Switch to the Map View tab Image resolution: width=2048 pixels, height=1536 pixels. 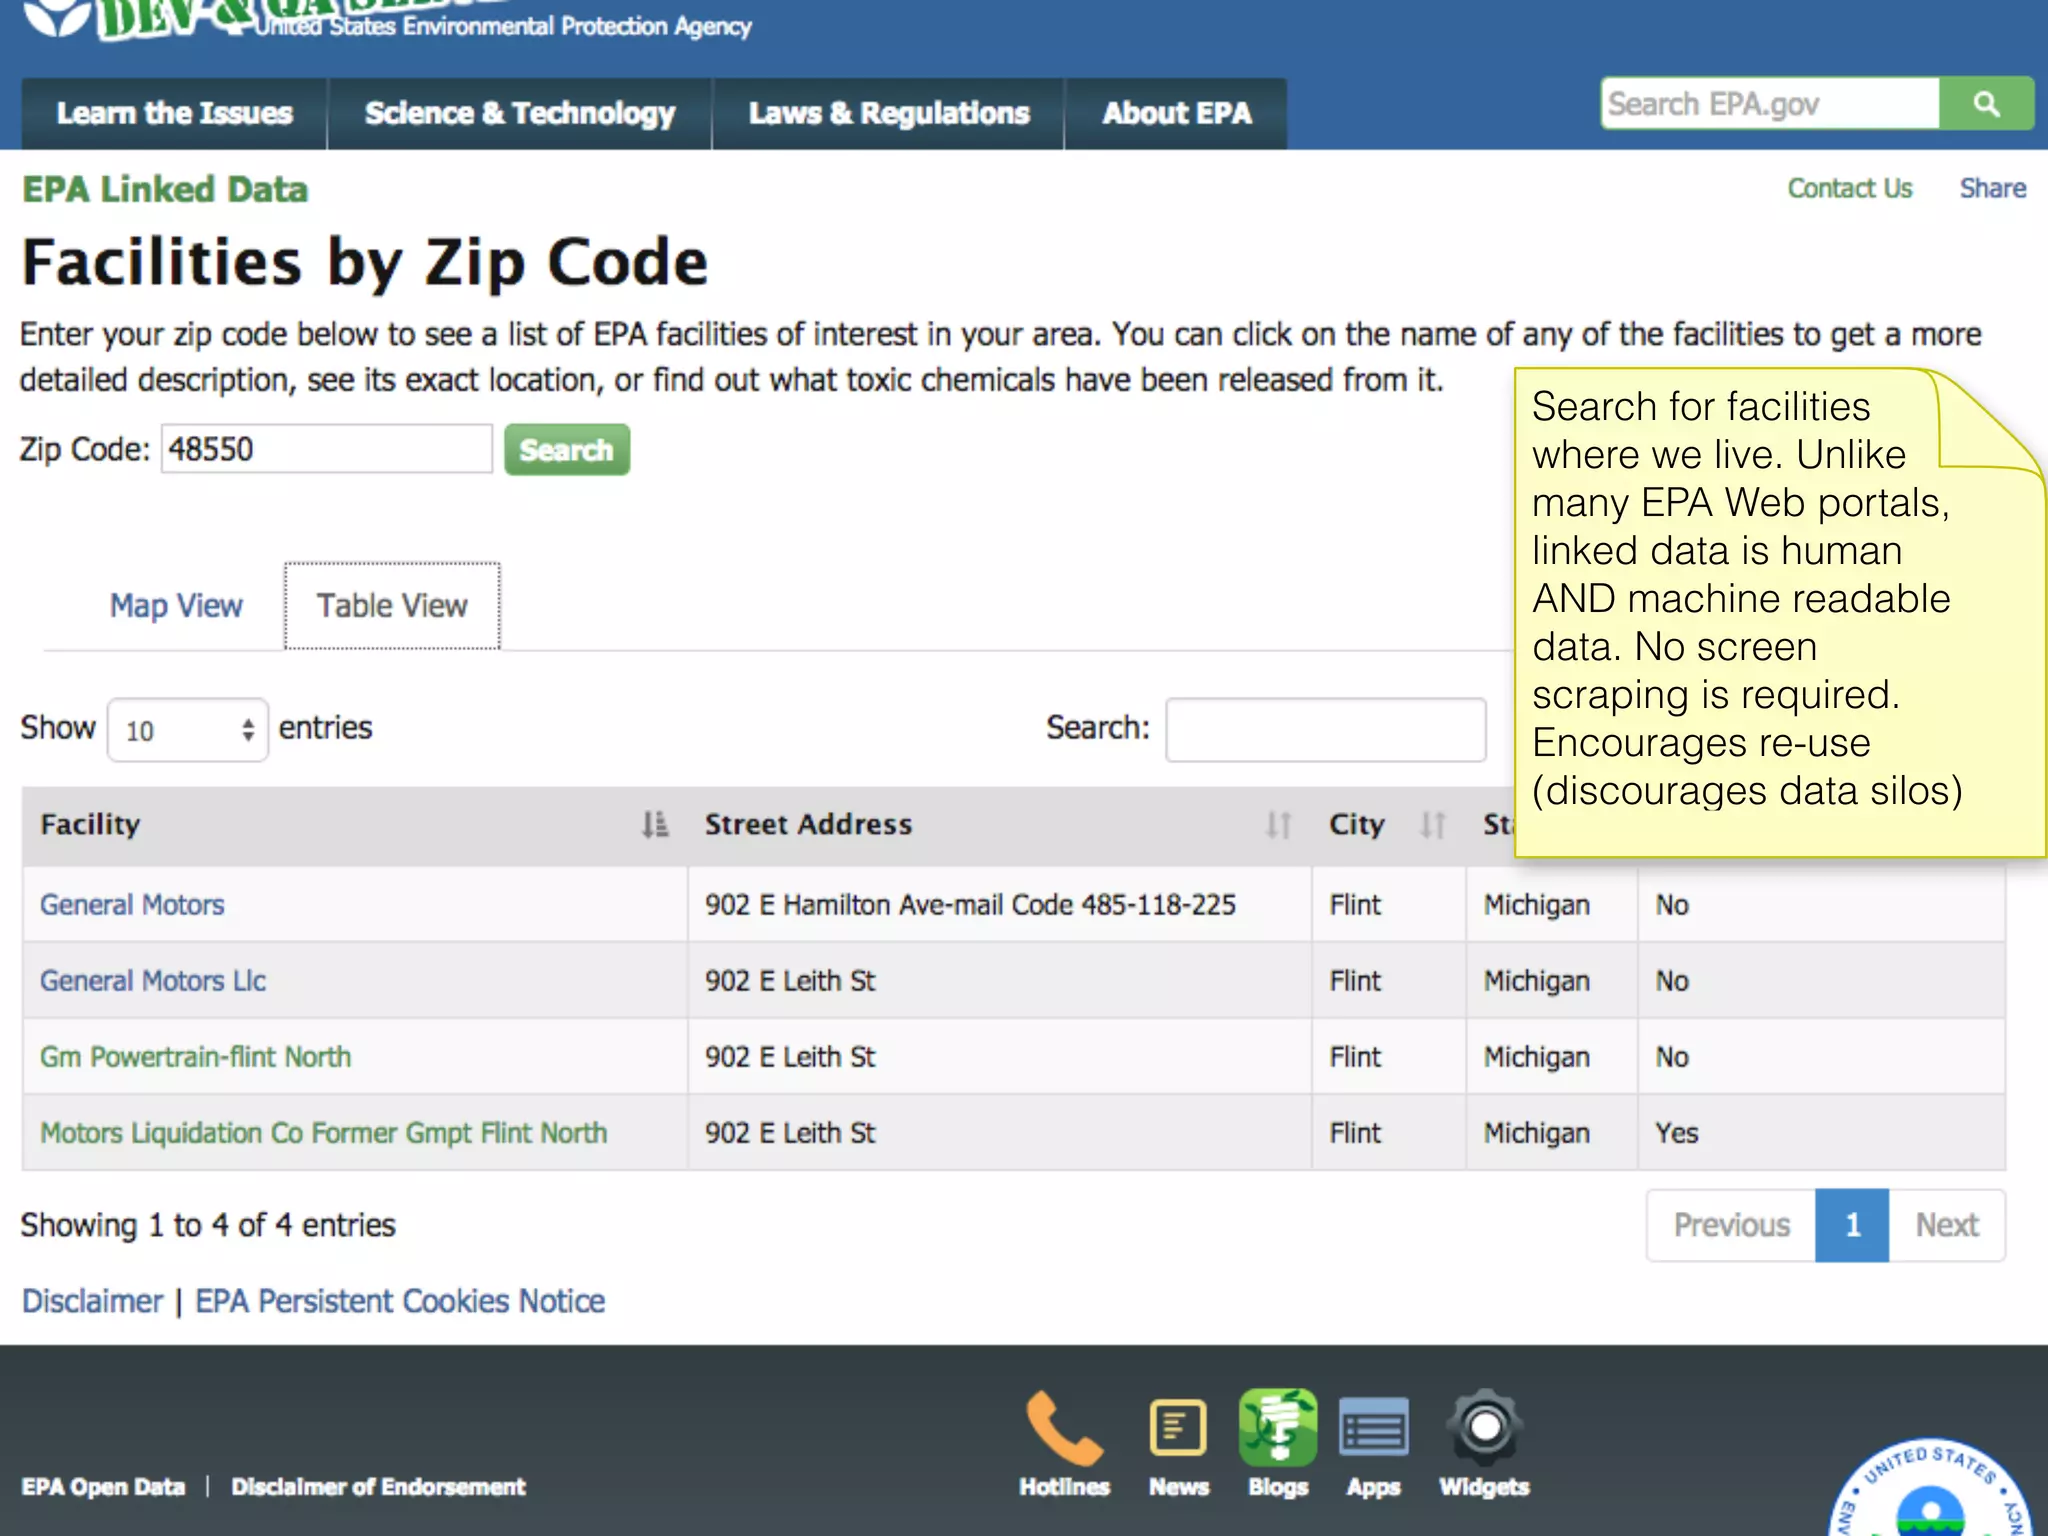[176, 606]
